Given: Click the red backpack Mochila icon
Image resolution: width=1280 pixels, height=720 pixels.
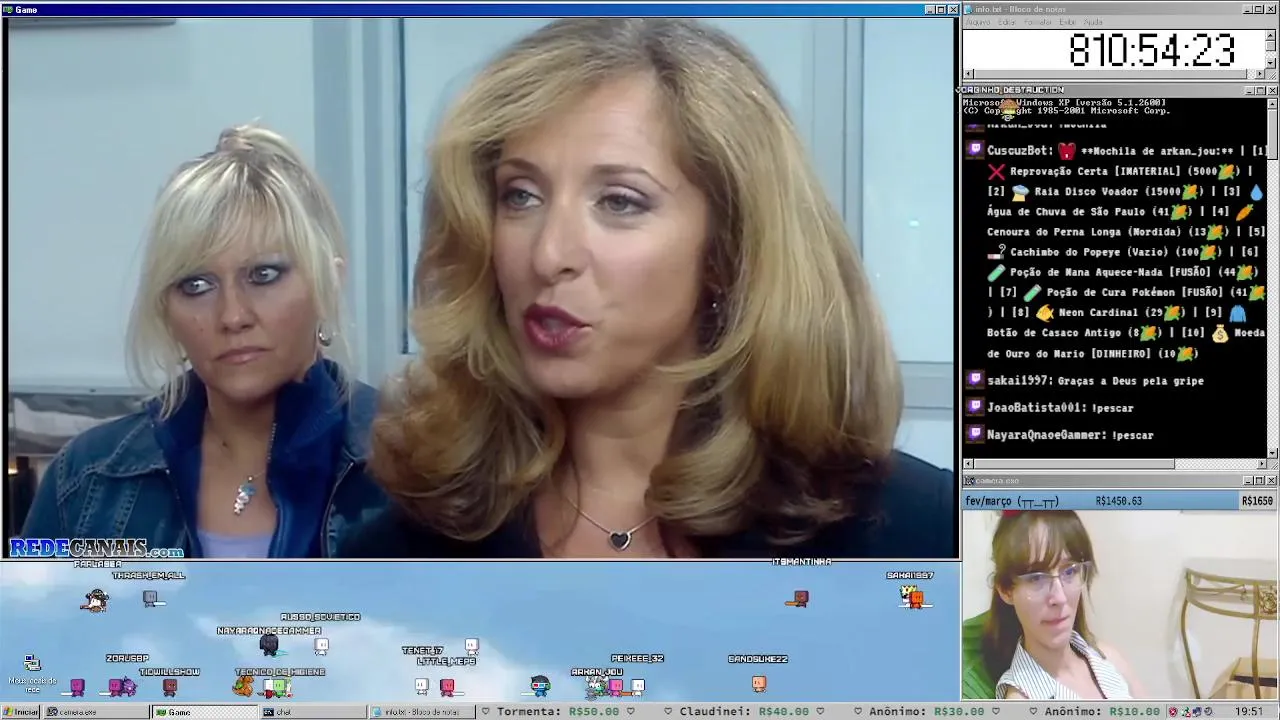Looking at the screenshot, I should [1067, 151].
